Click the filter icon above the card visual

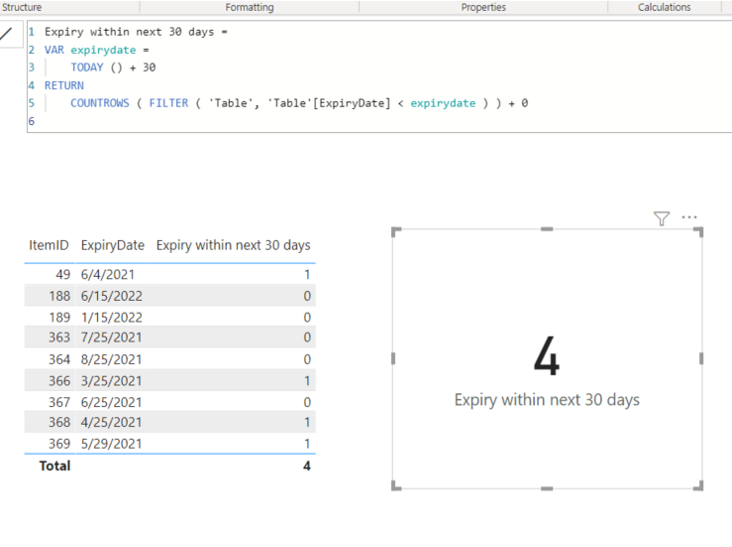tap(662, 218)
